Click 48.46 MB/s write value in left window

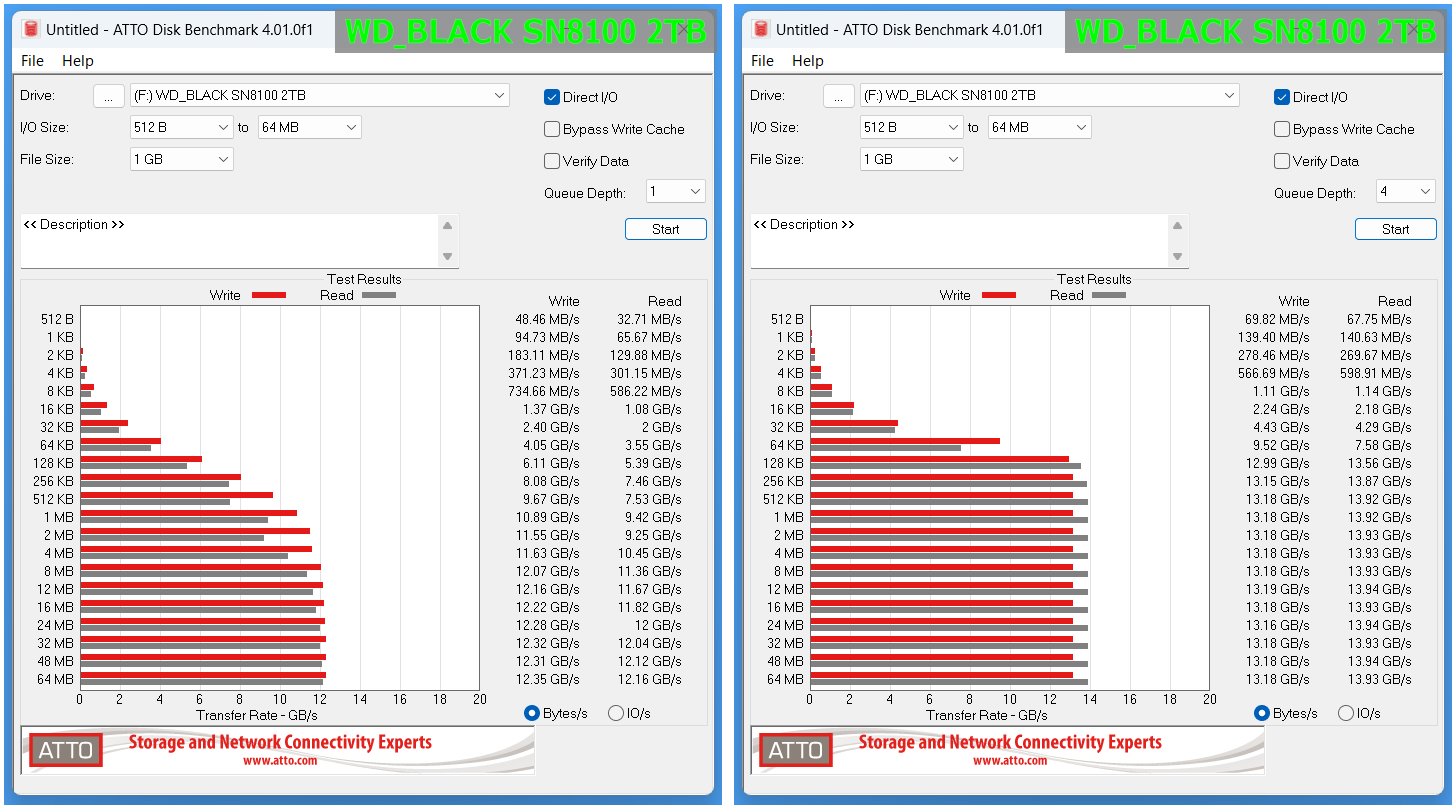pyautogui.click(x=546, y=319)
